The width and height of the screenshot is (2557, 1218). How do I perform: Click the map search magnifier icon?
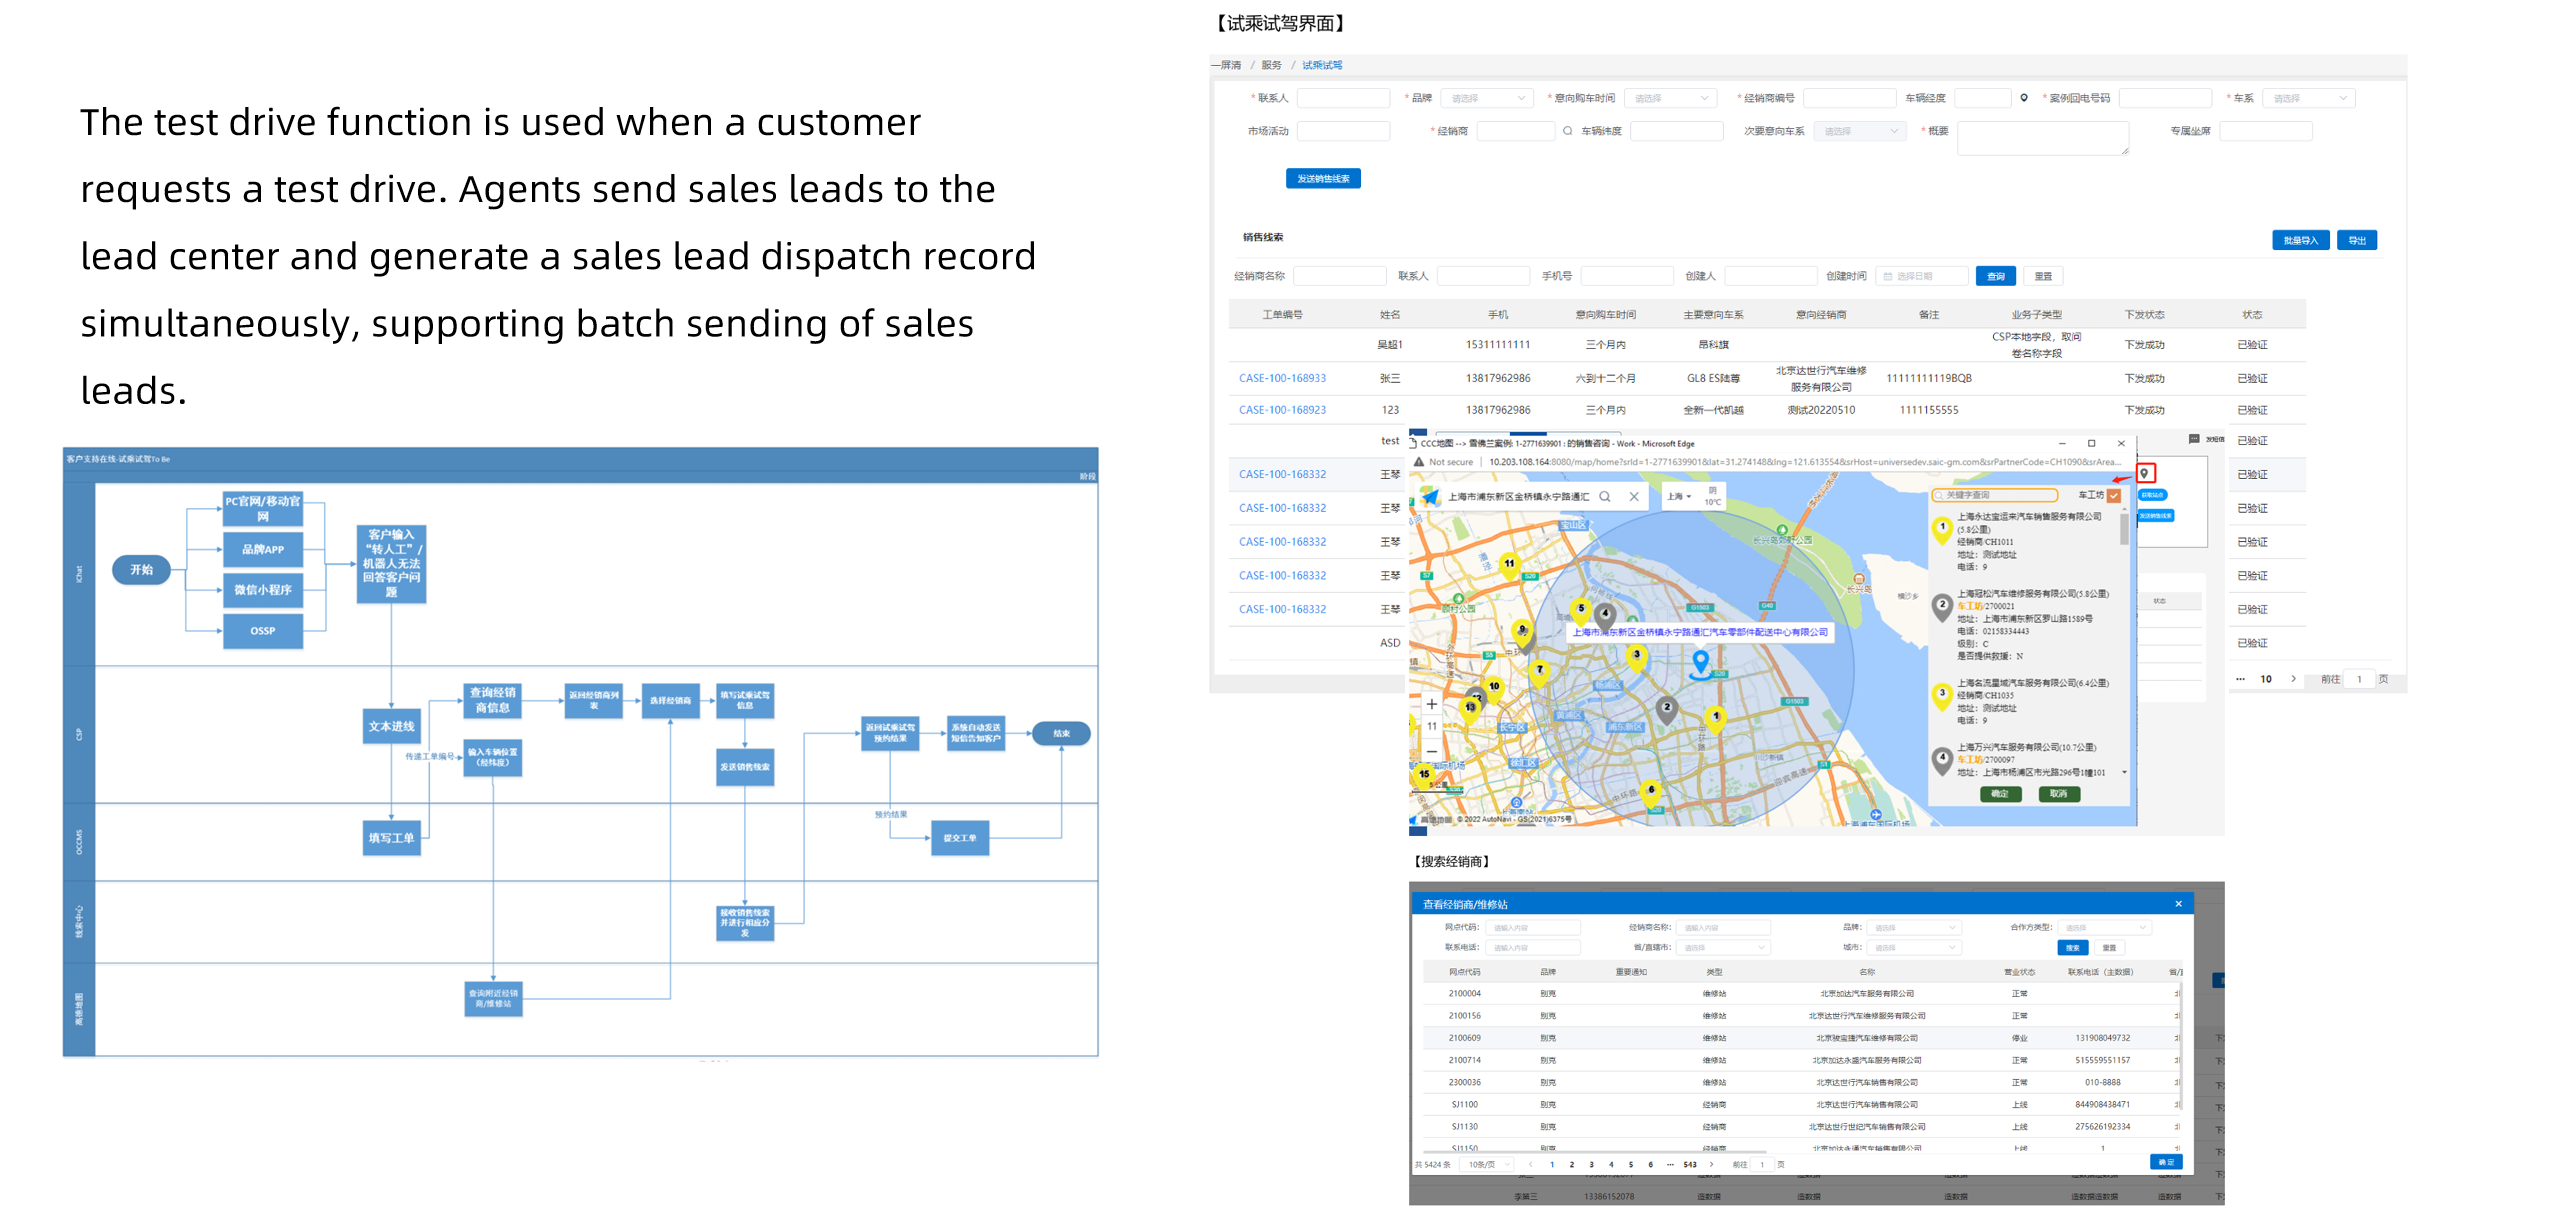tap(1605, 497)
